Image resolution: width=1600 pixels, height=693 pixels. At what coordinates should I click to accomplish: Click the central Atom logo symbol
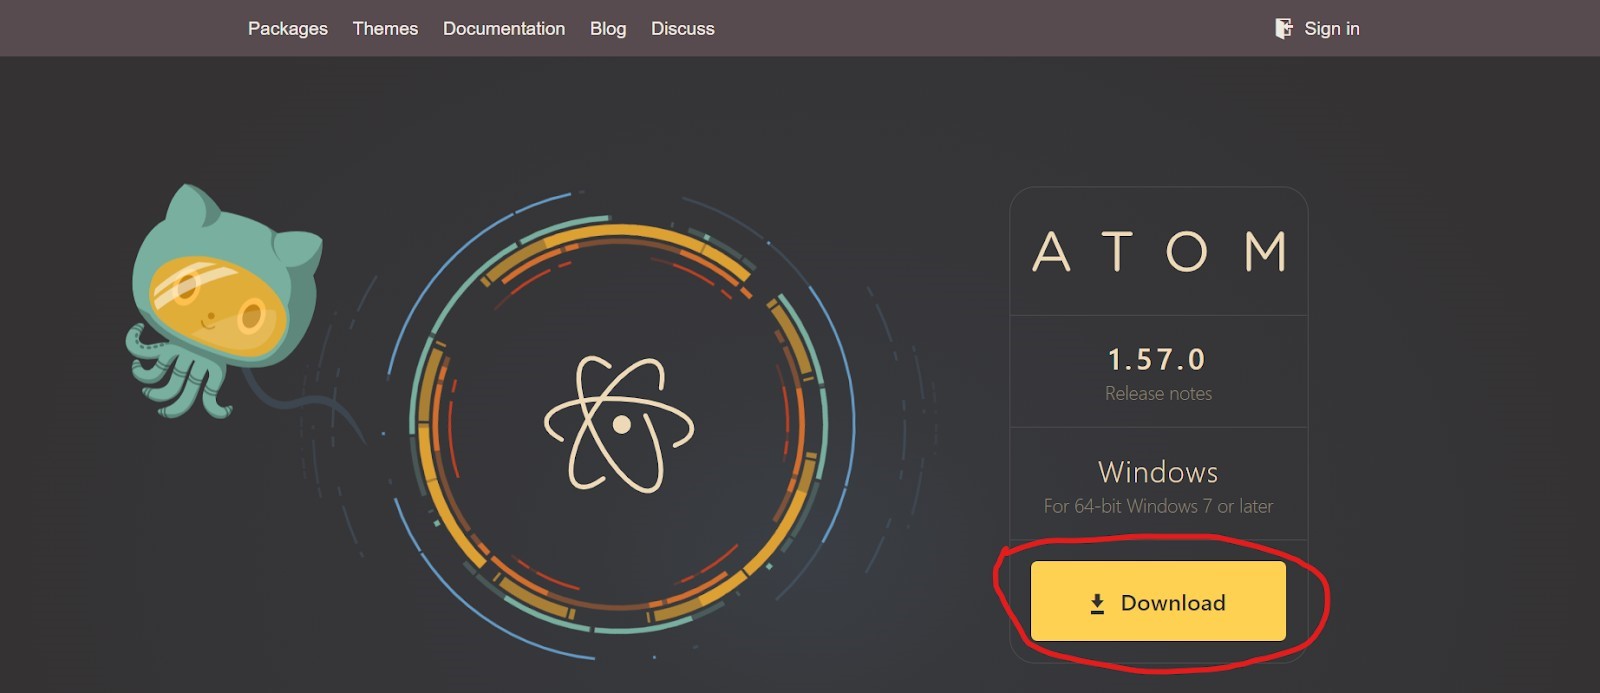pyautogui.click(x=619, y=424)
